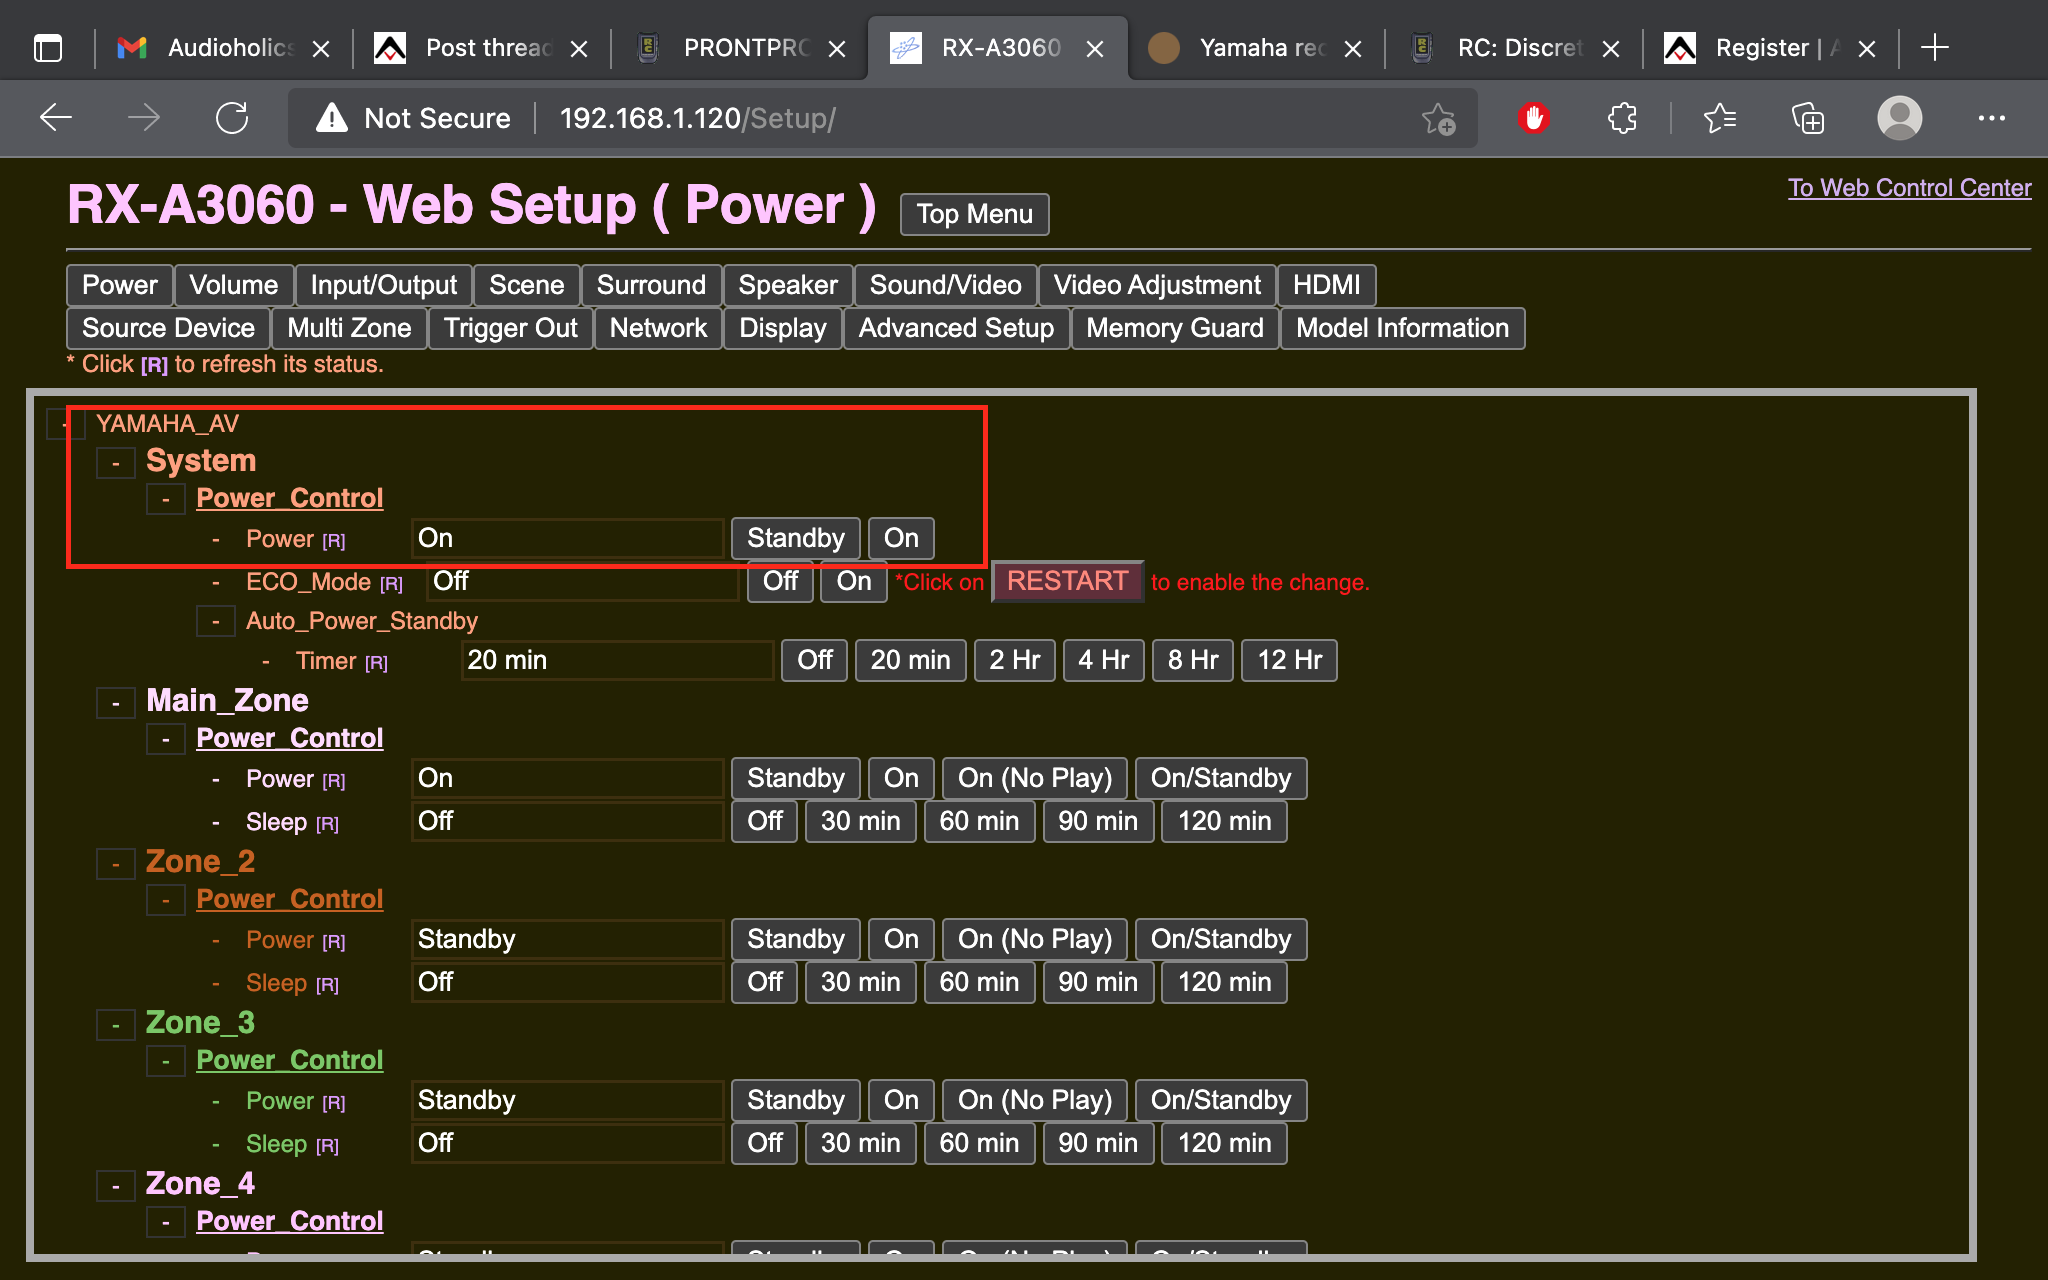Click the Top Menu button
Viewport: 2048px width, 1280px height.
tap(975, 214)
